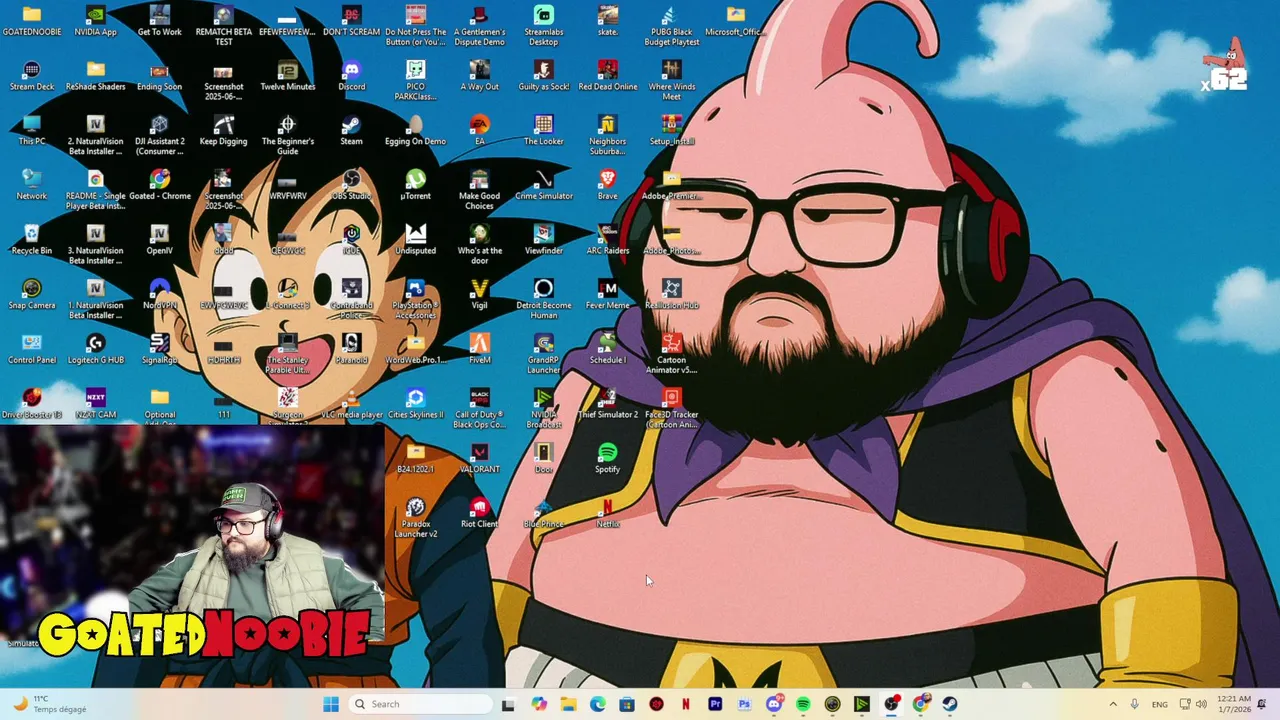This screenshot has width=1280, height=720.
Task: Open Microsoft Edge on the taskbar
Action: pyautogui.click(x=598, y=704)
